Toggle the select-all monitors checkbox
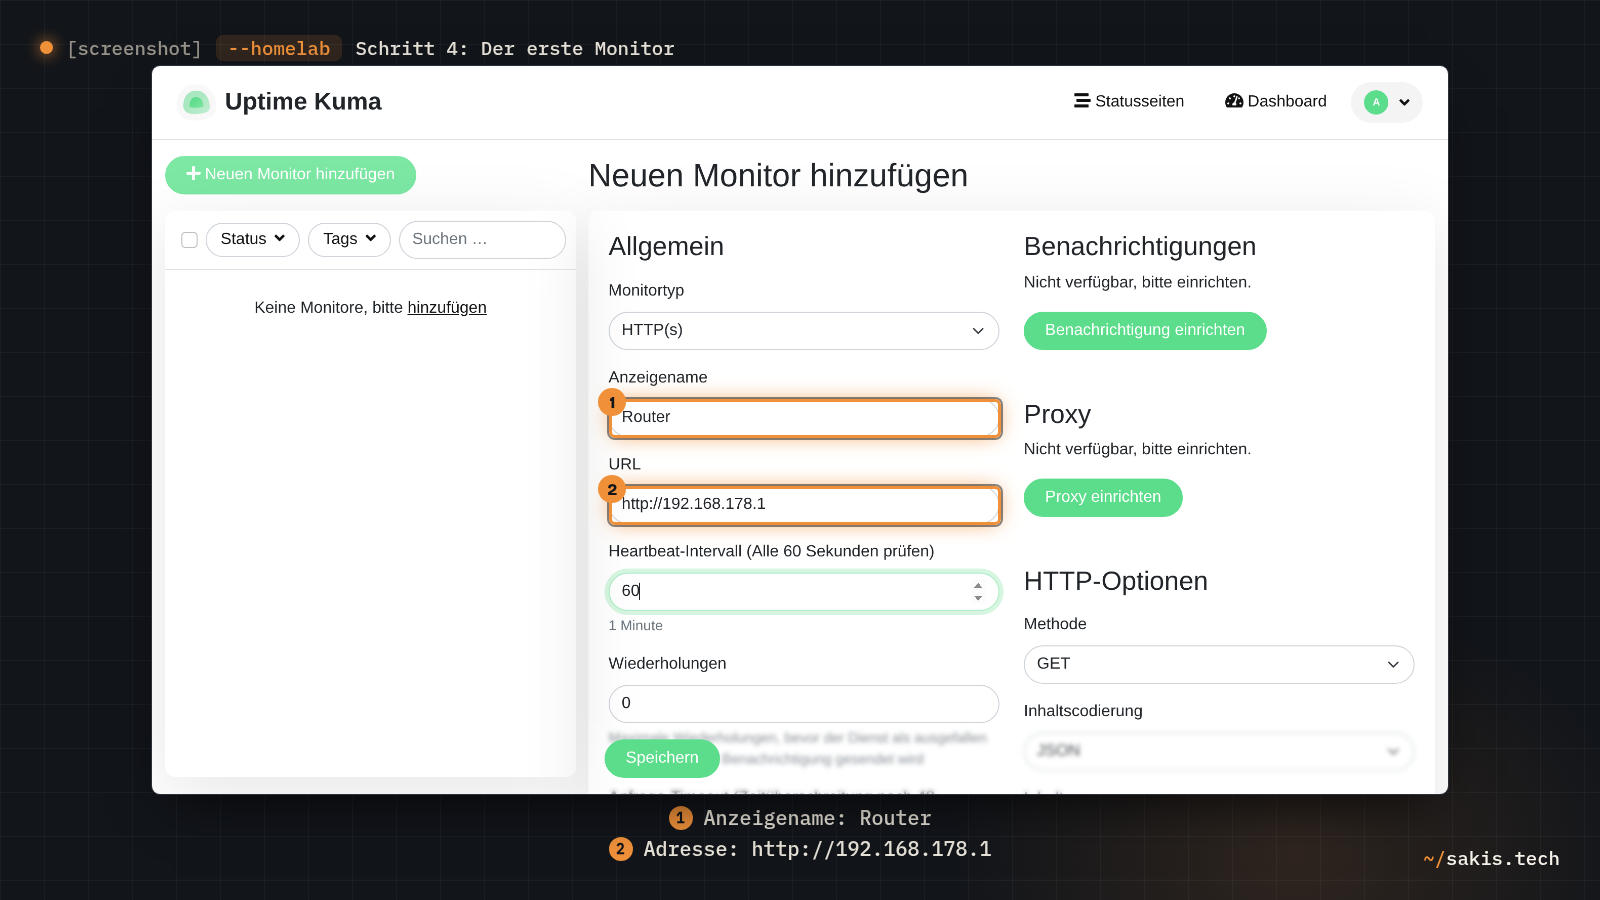This screenshot has height=900, width=1600. coord(189,240)
